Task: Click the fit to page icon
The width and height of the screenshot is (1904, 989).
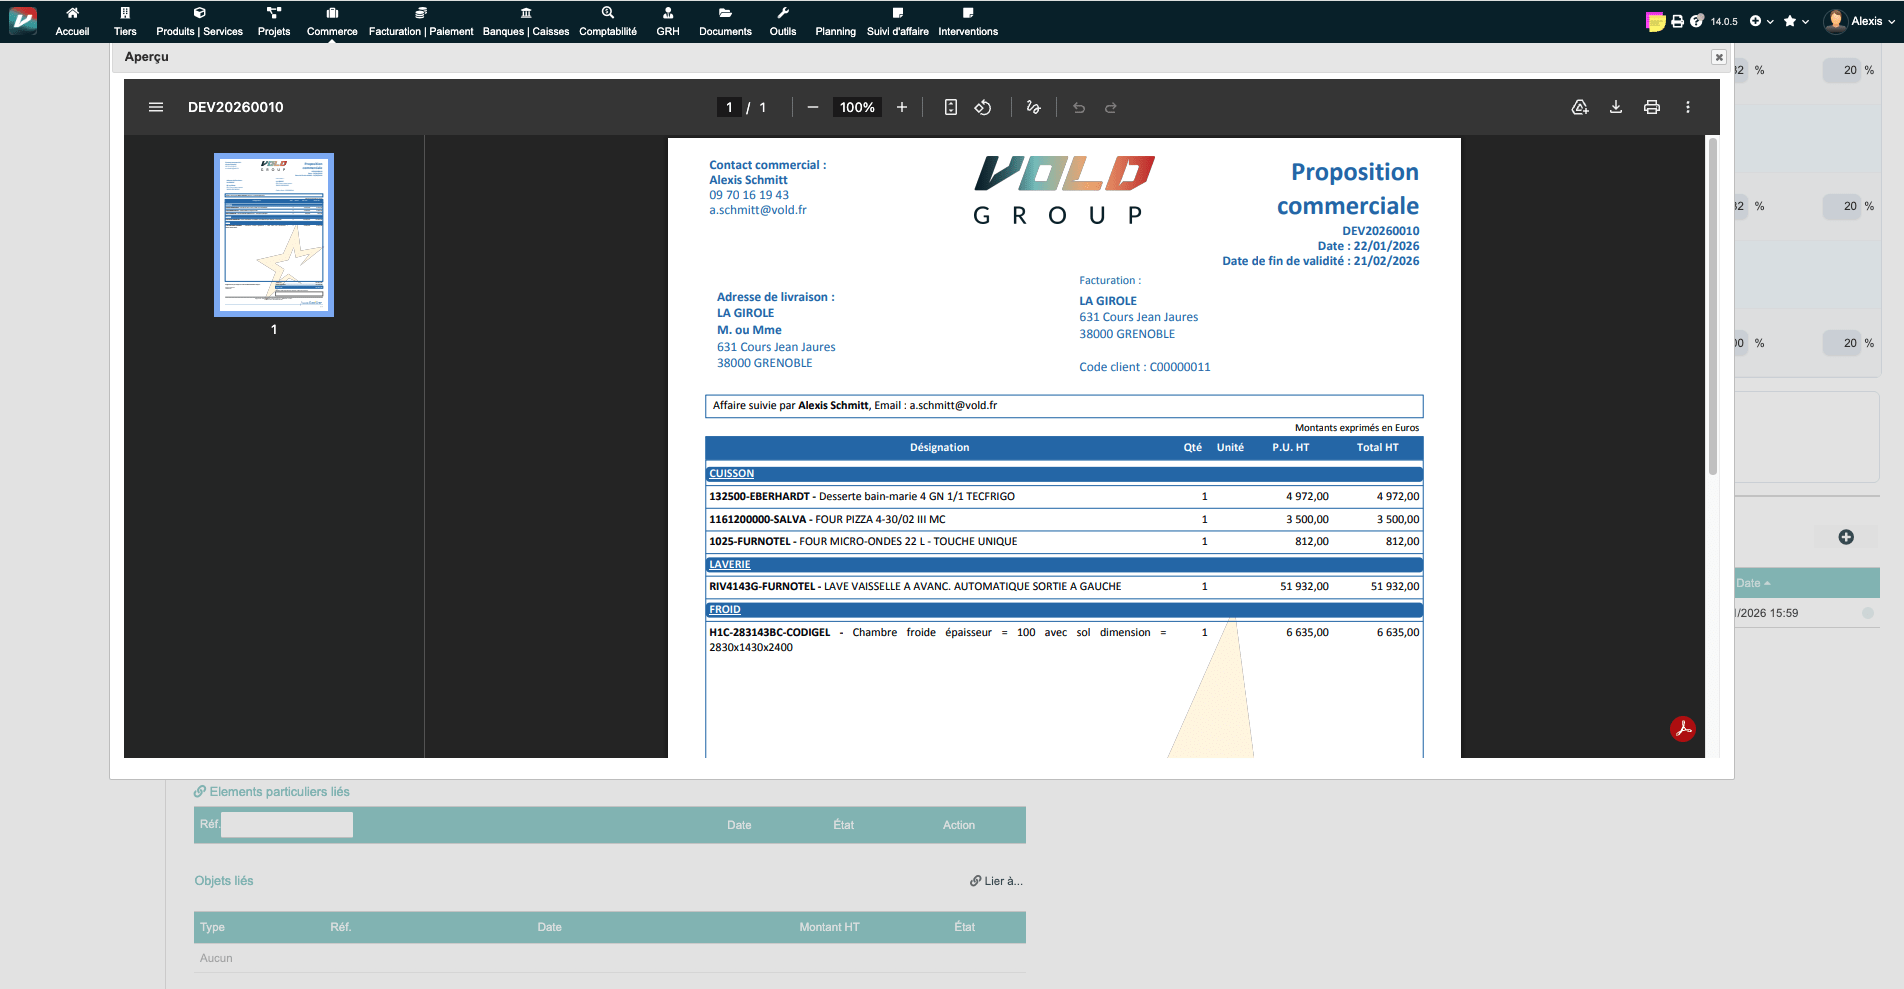Action: (951, 107)
